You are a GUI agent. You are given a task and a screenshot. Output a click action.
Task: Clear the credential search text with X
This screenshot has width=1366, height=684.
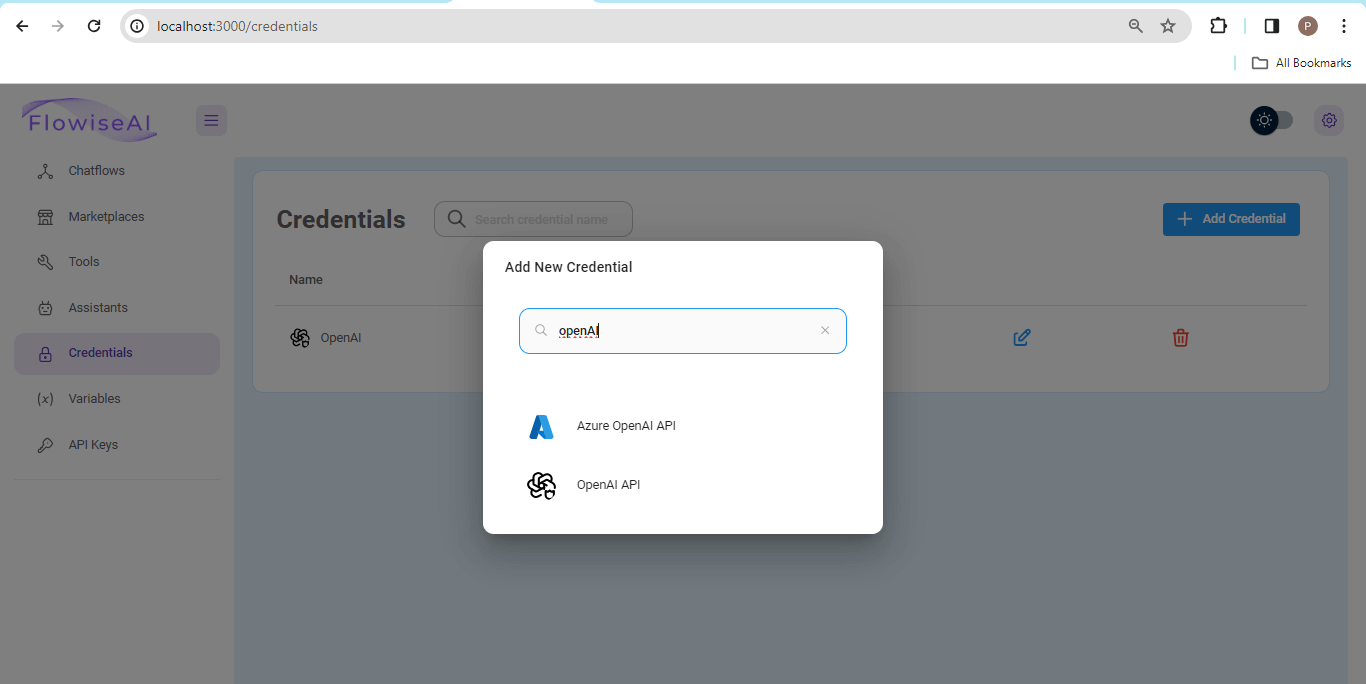click(825, 331)
